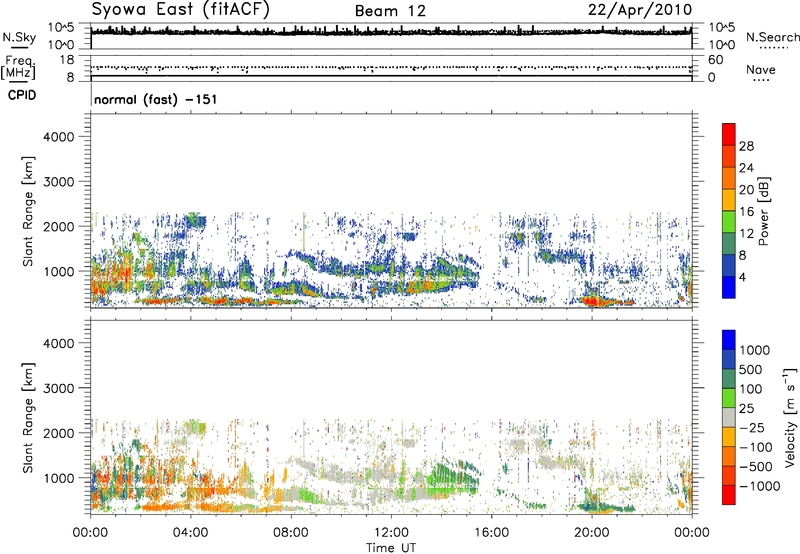The height and width of the screenshot is (554, 800).
Task: Click '2000' on power panel range axis
Action: (58, 226)
